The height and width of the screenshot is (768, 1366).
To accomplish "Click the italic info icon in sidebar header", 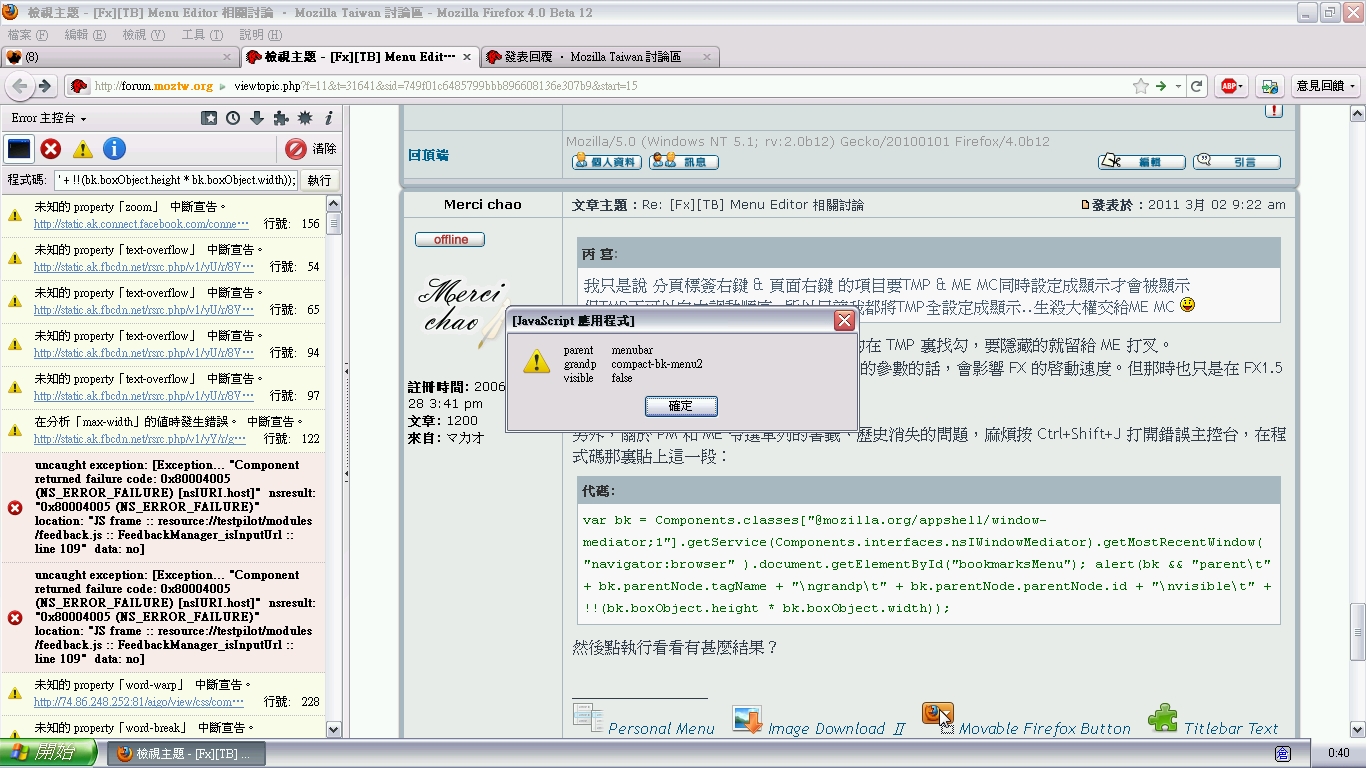I will pyautogui.click(x=328, y=118).
